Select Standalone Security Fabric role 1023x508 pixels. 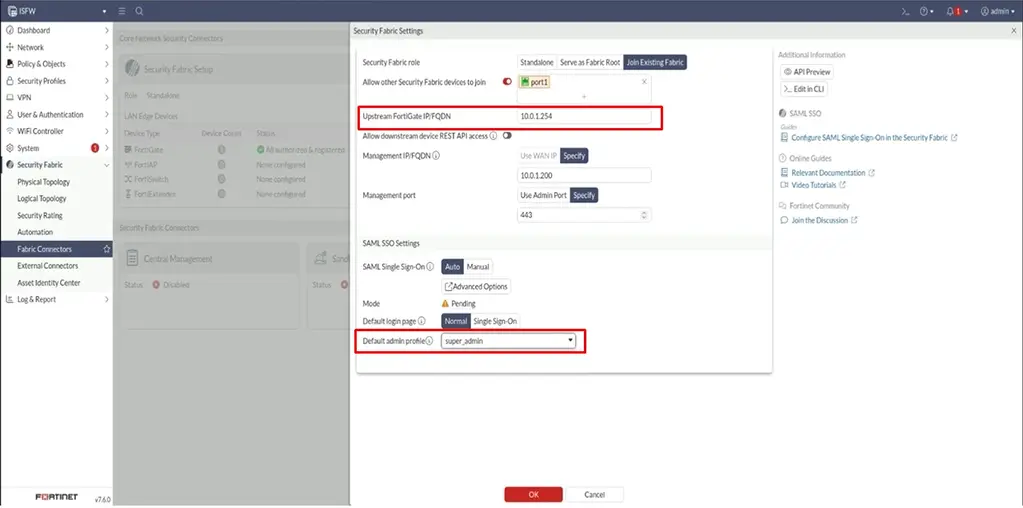(537, 62)
